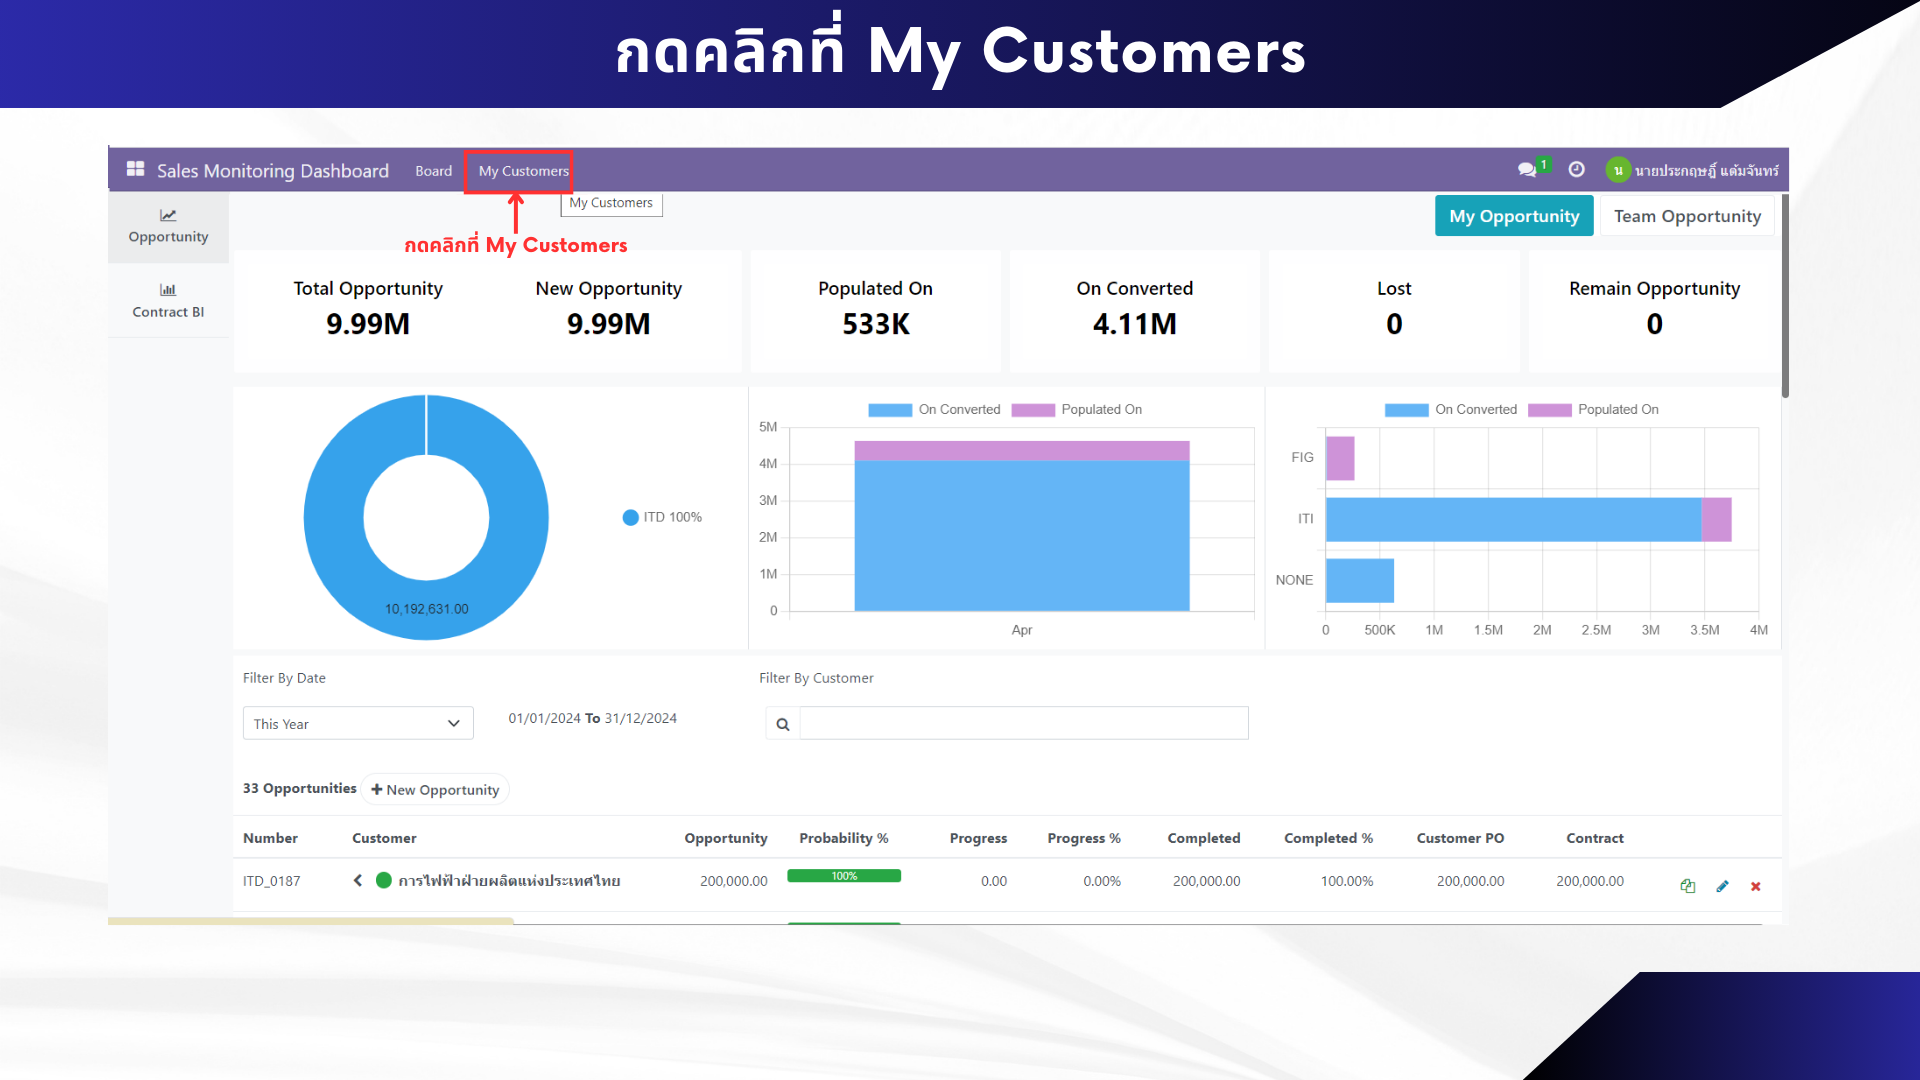Click green duplicate icon on ITD_0187 row

pyautogui.click(x=1688, y=886)
